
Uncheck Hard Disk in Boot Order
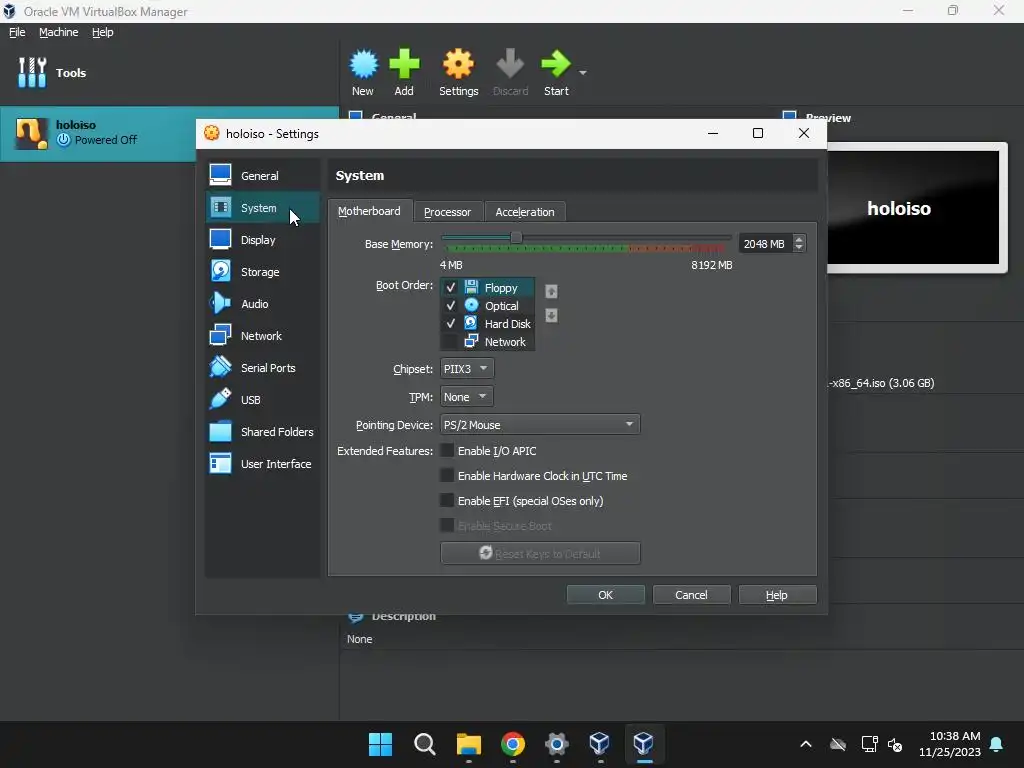pos(451,323)
